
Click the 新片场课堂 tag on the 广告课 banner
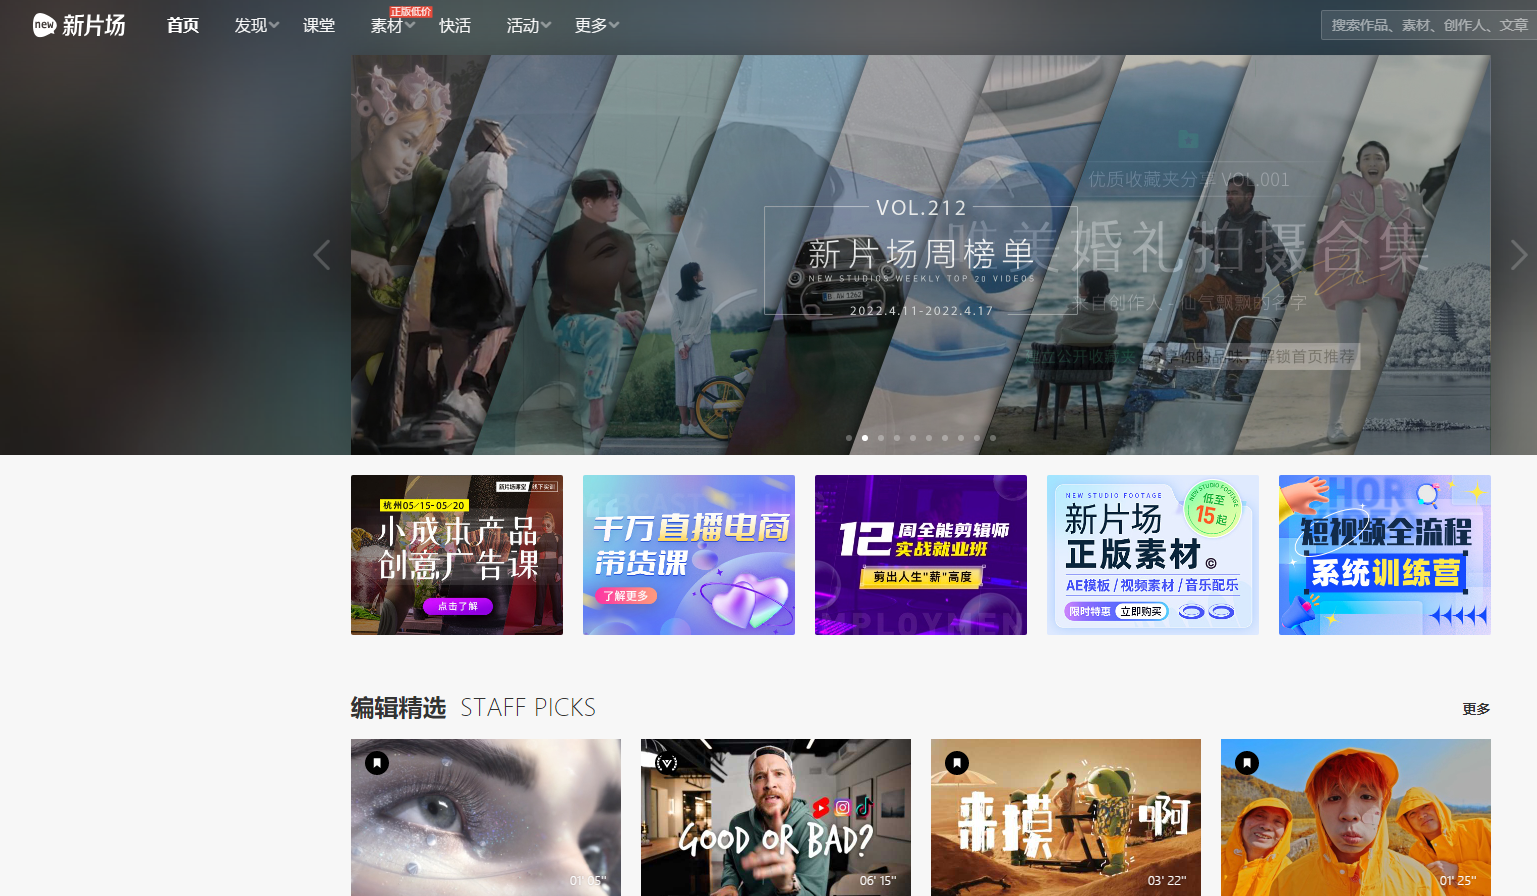(515, 485)
